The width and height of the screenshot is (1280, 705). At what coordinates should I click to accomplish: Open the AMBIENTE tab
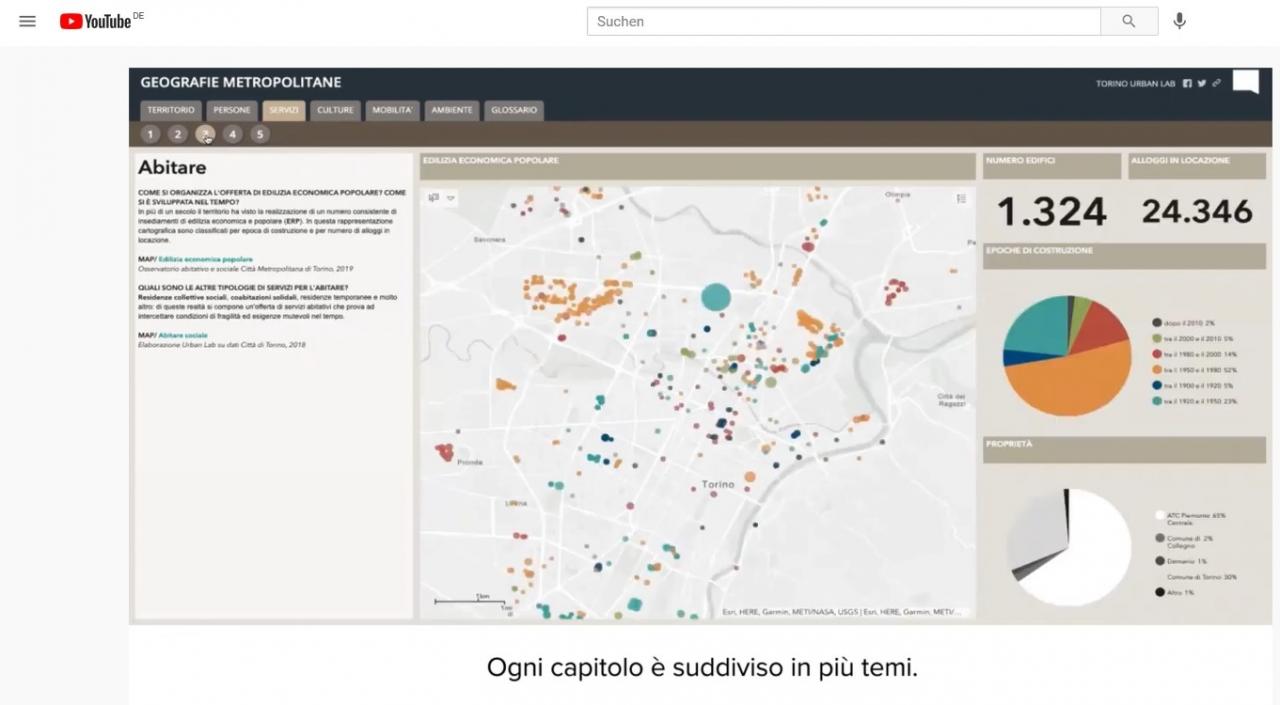(x=452, y=110)
